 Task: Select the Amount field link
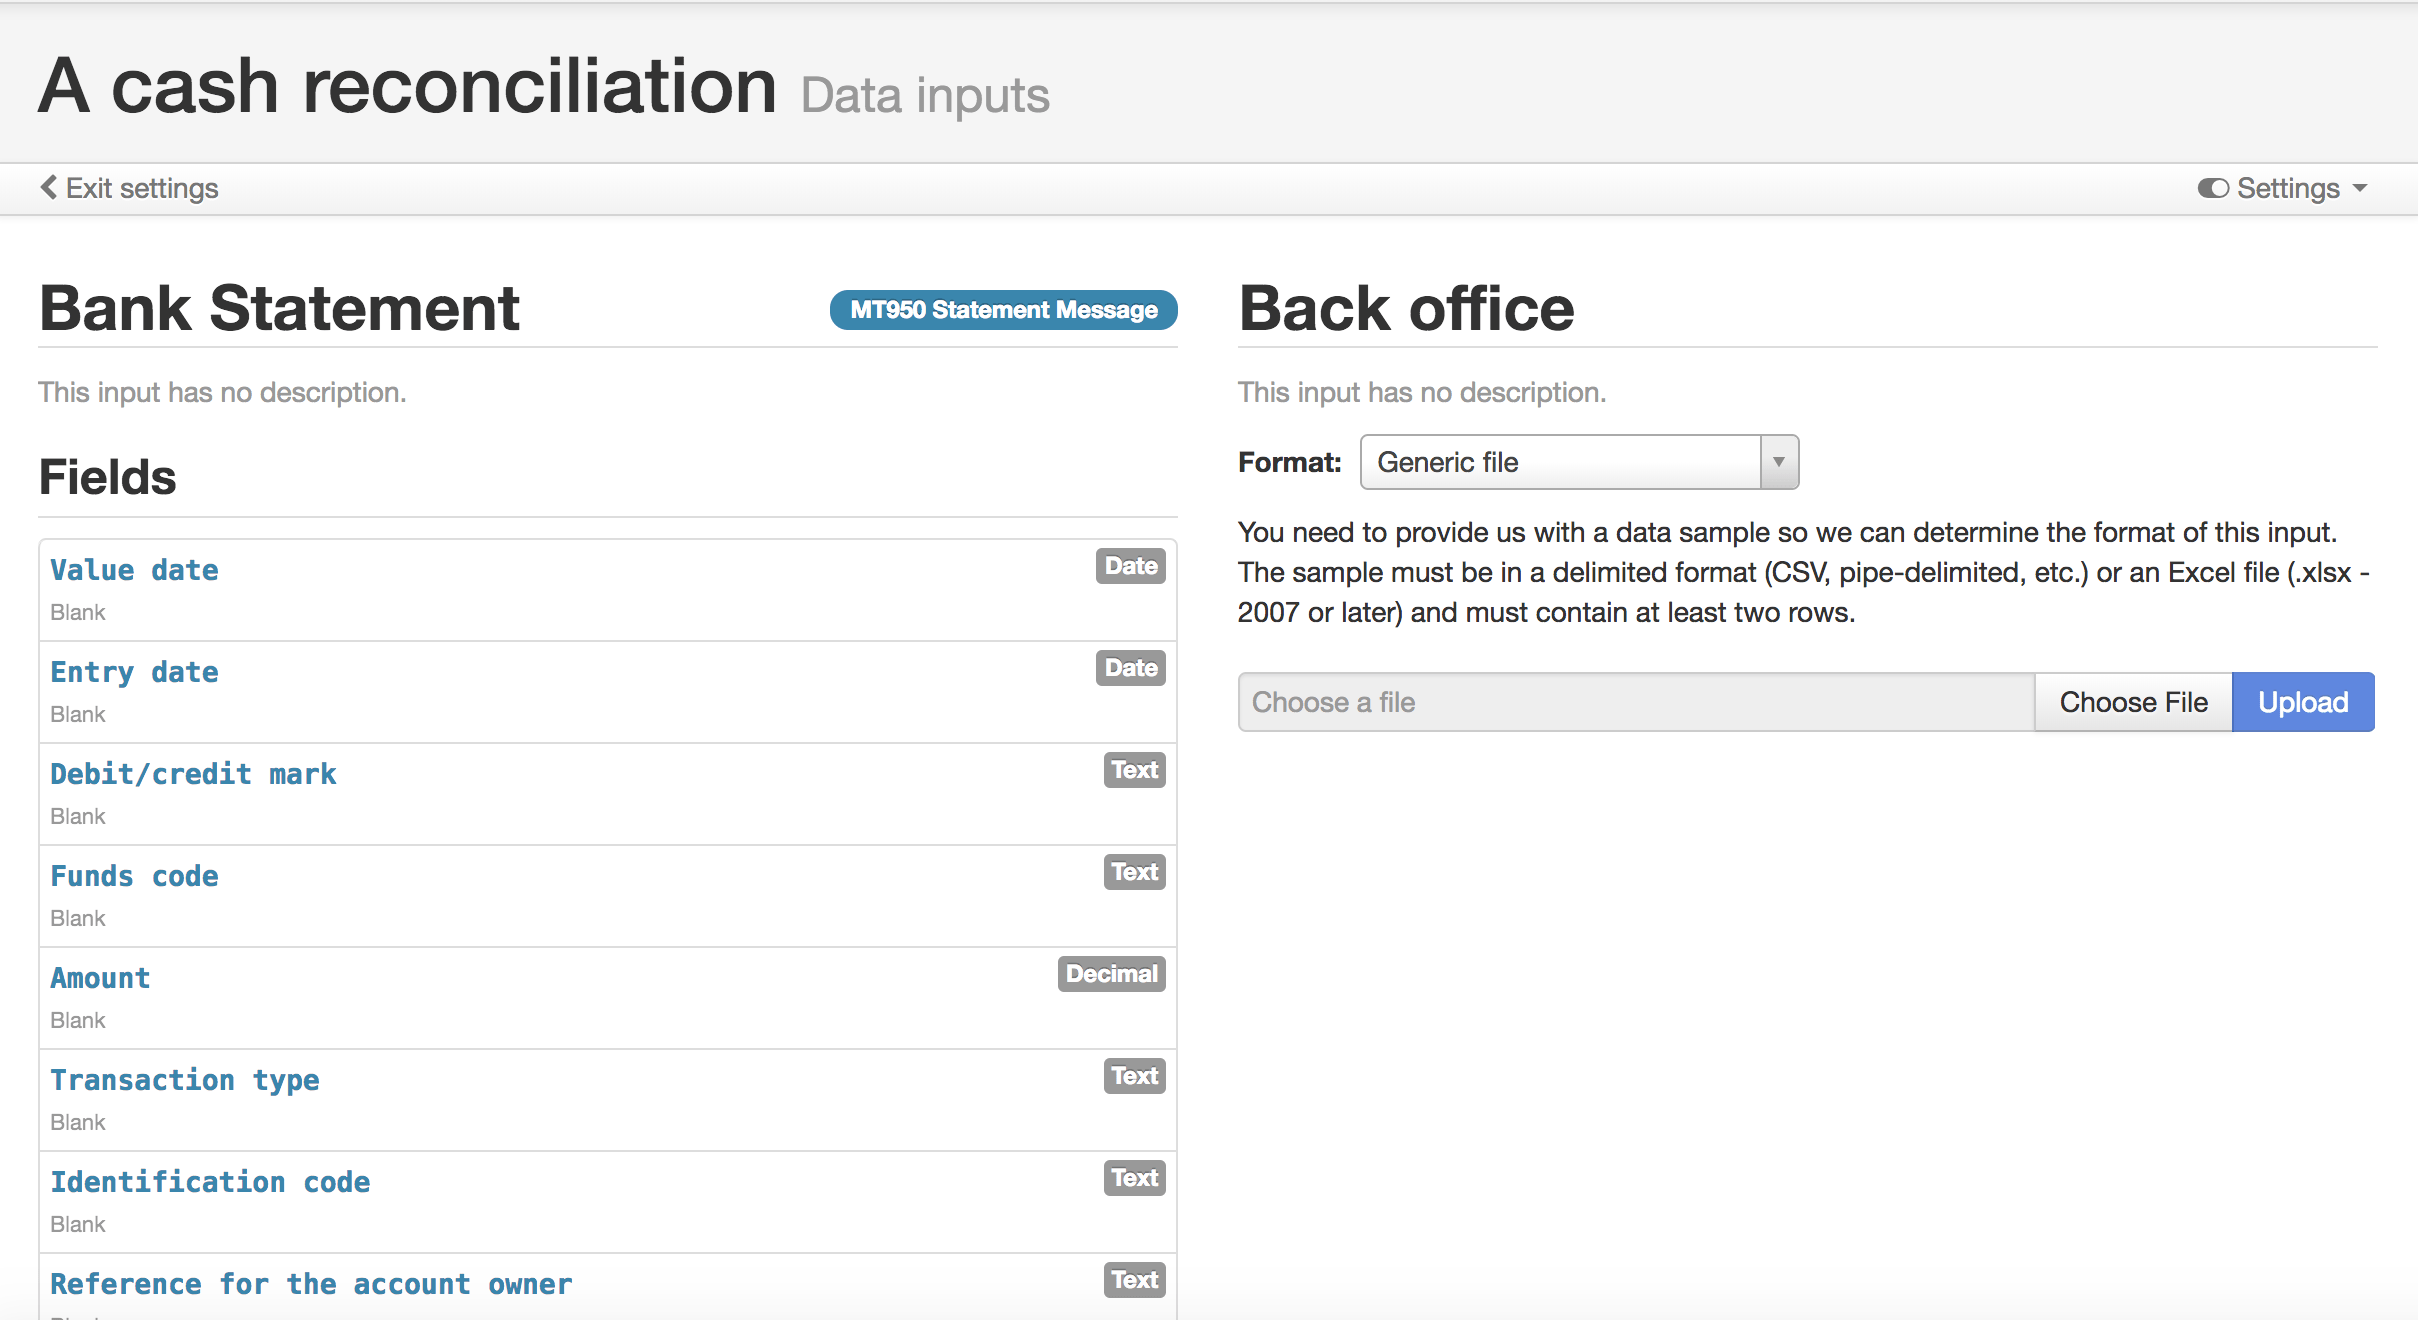[x=100, y=978]
